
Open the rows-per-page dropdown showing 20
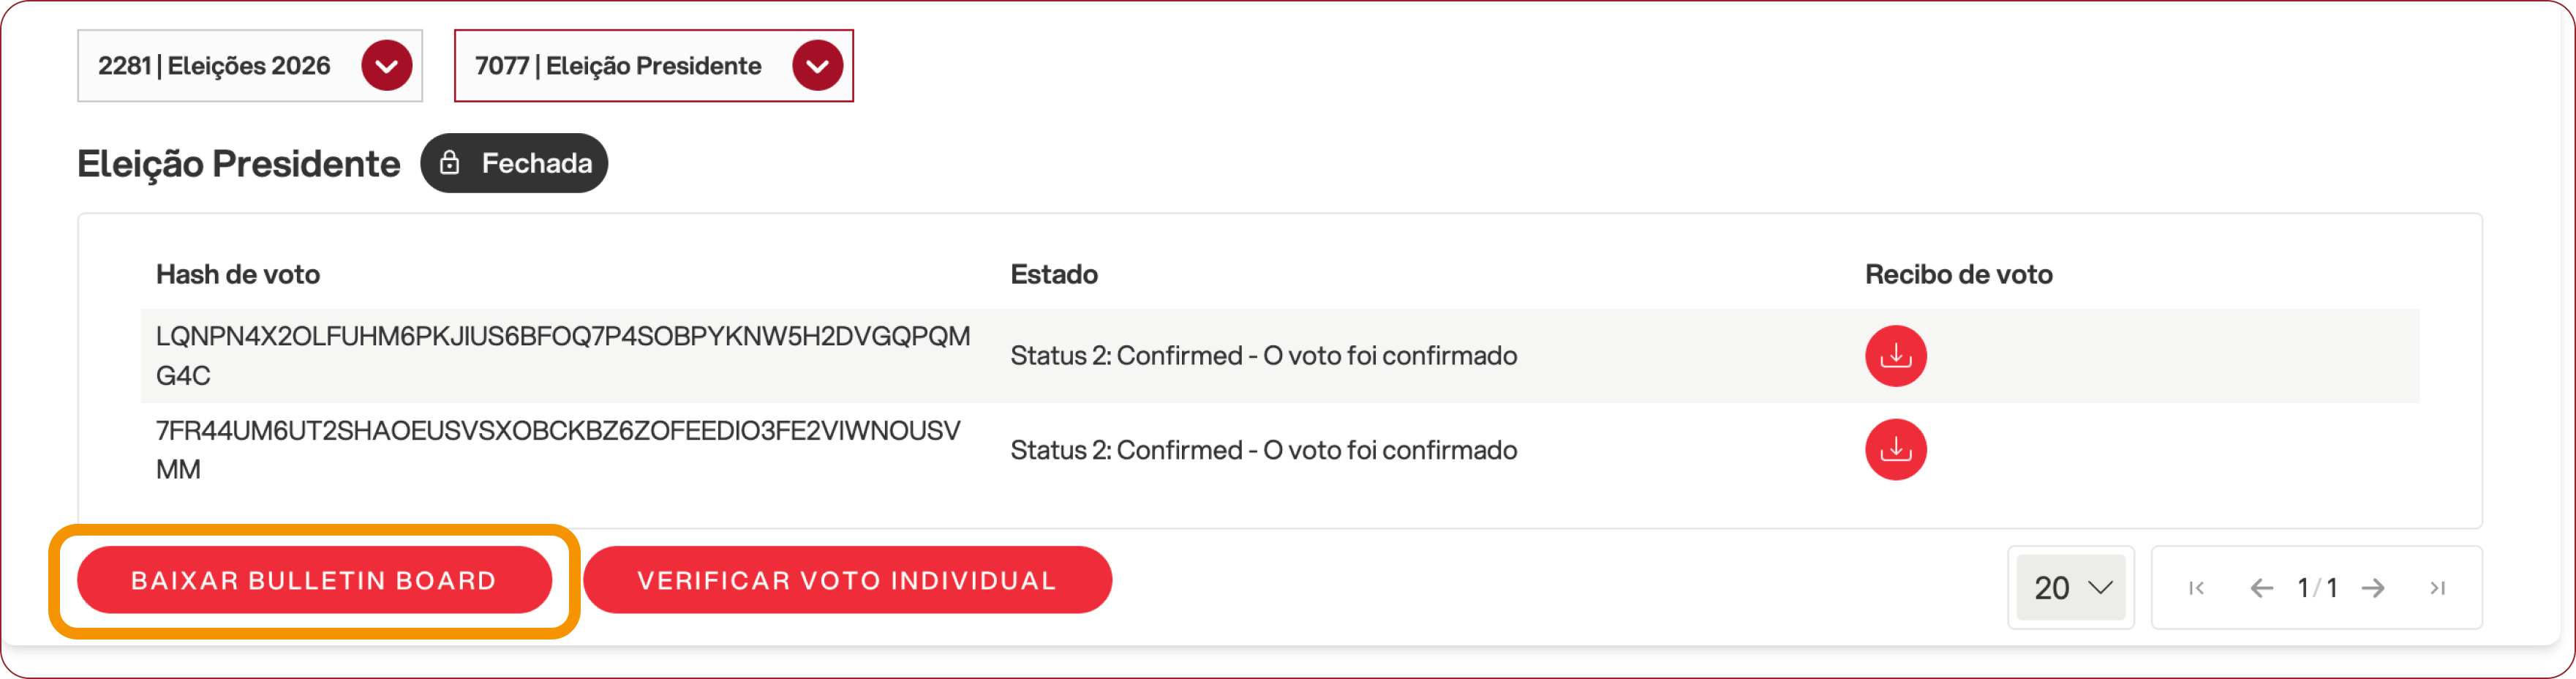(2070, 588)
